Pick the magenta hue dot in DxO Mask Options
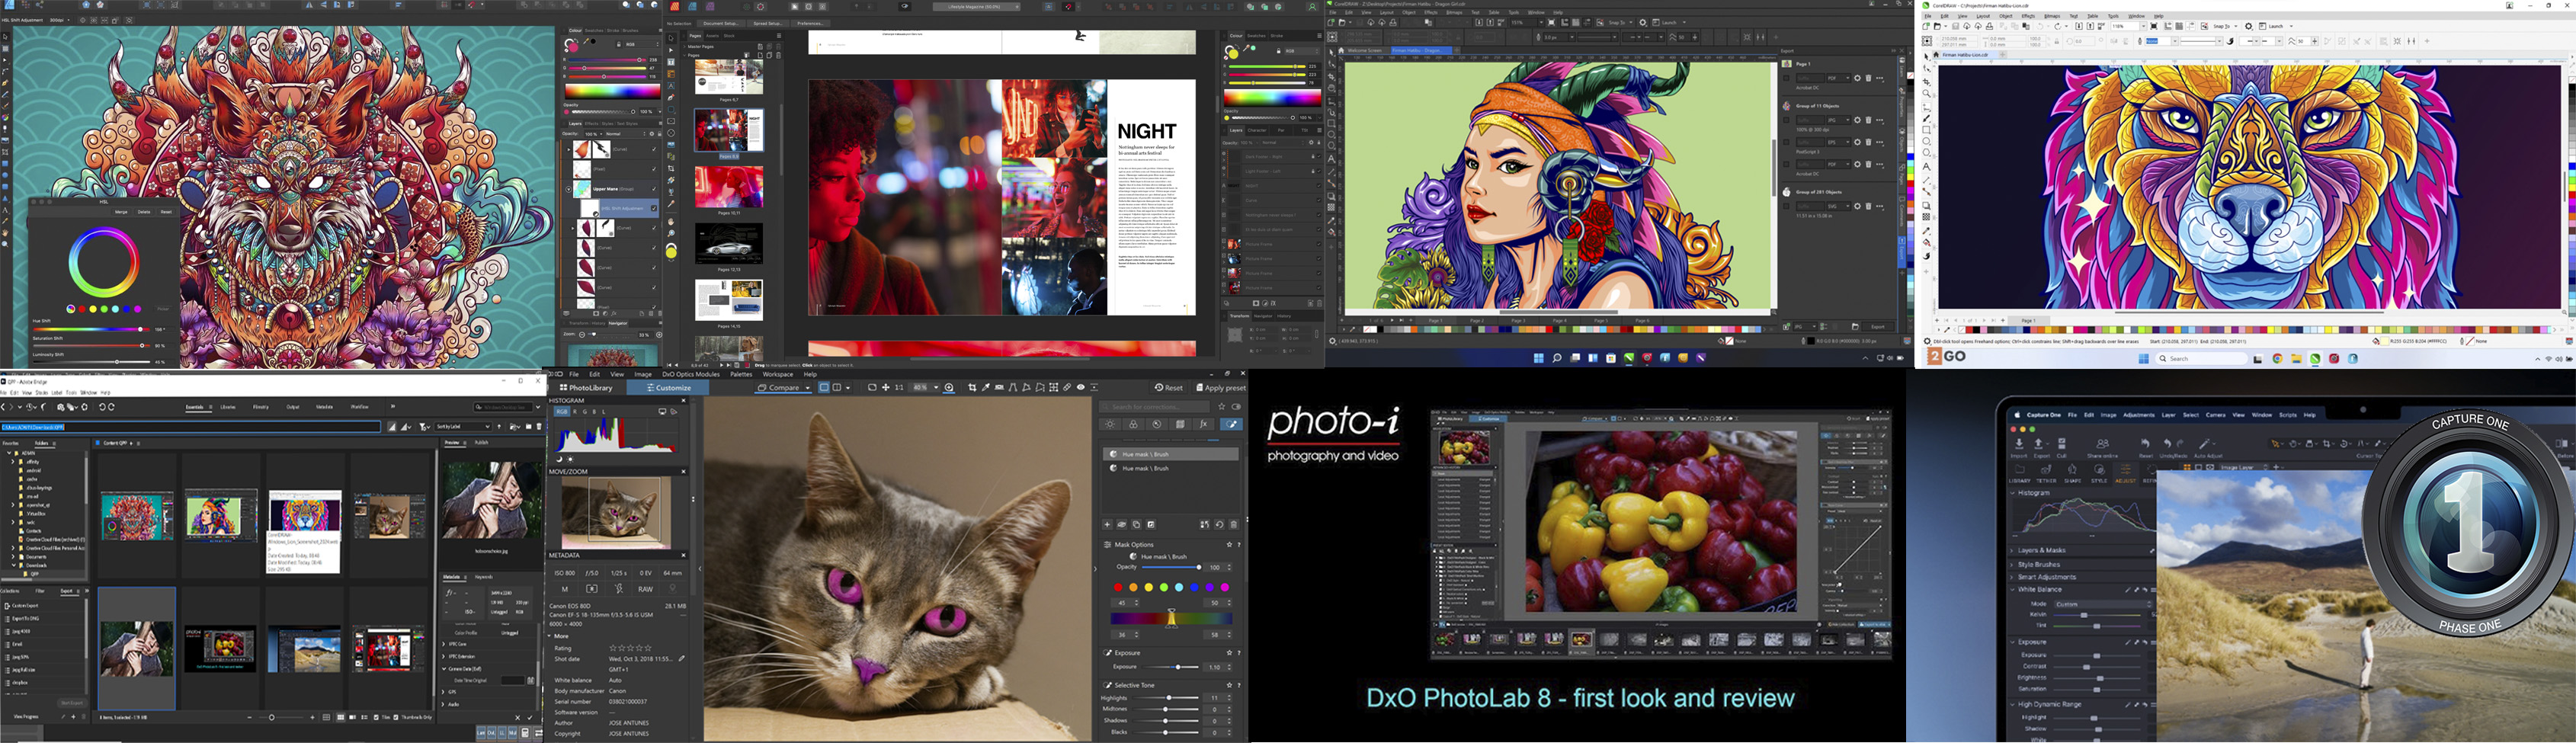This screenshot has width=2576, height=743. pos(1225,588)
